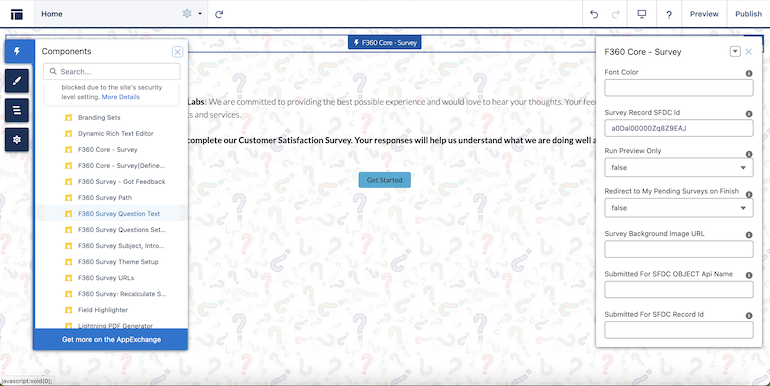Follow the More Details link

click(120, 97)
